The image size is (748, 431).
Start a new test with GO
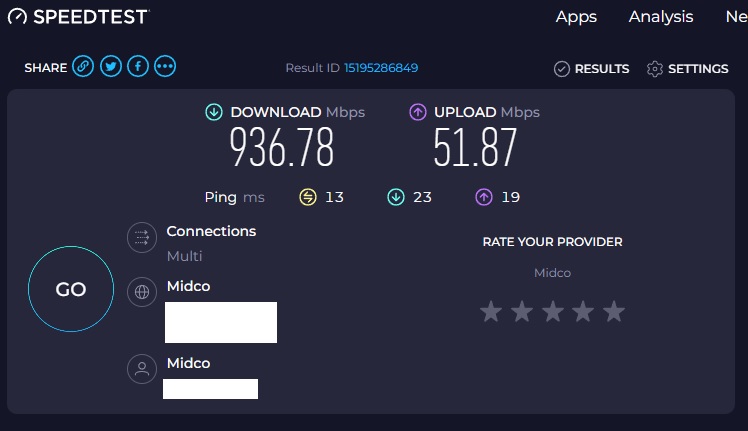71,289
